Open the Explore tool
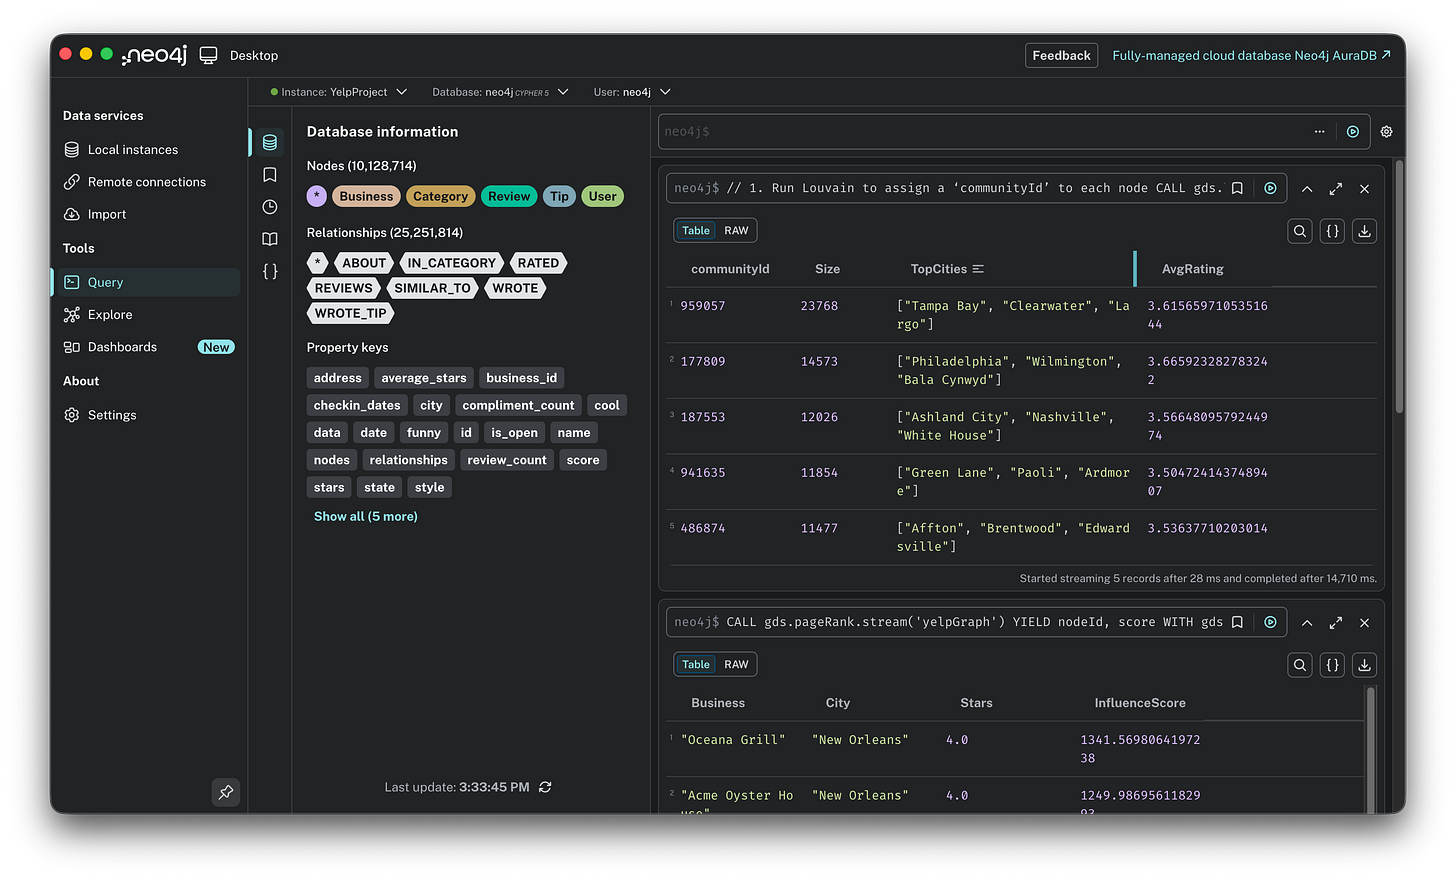 [x=146, y=315]
